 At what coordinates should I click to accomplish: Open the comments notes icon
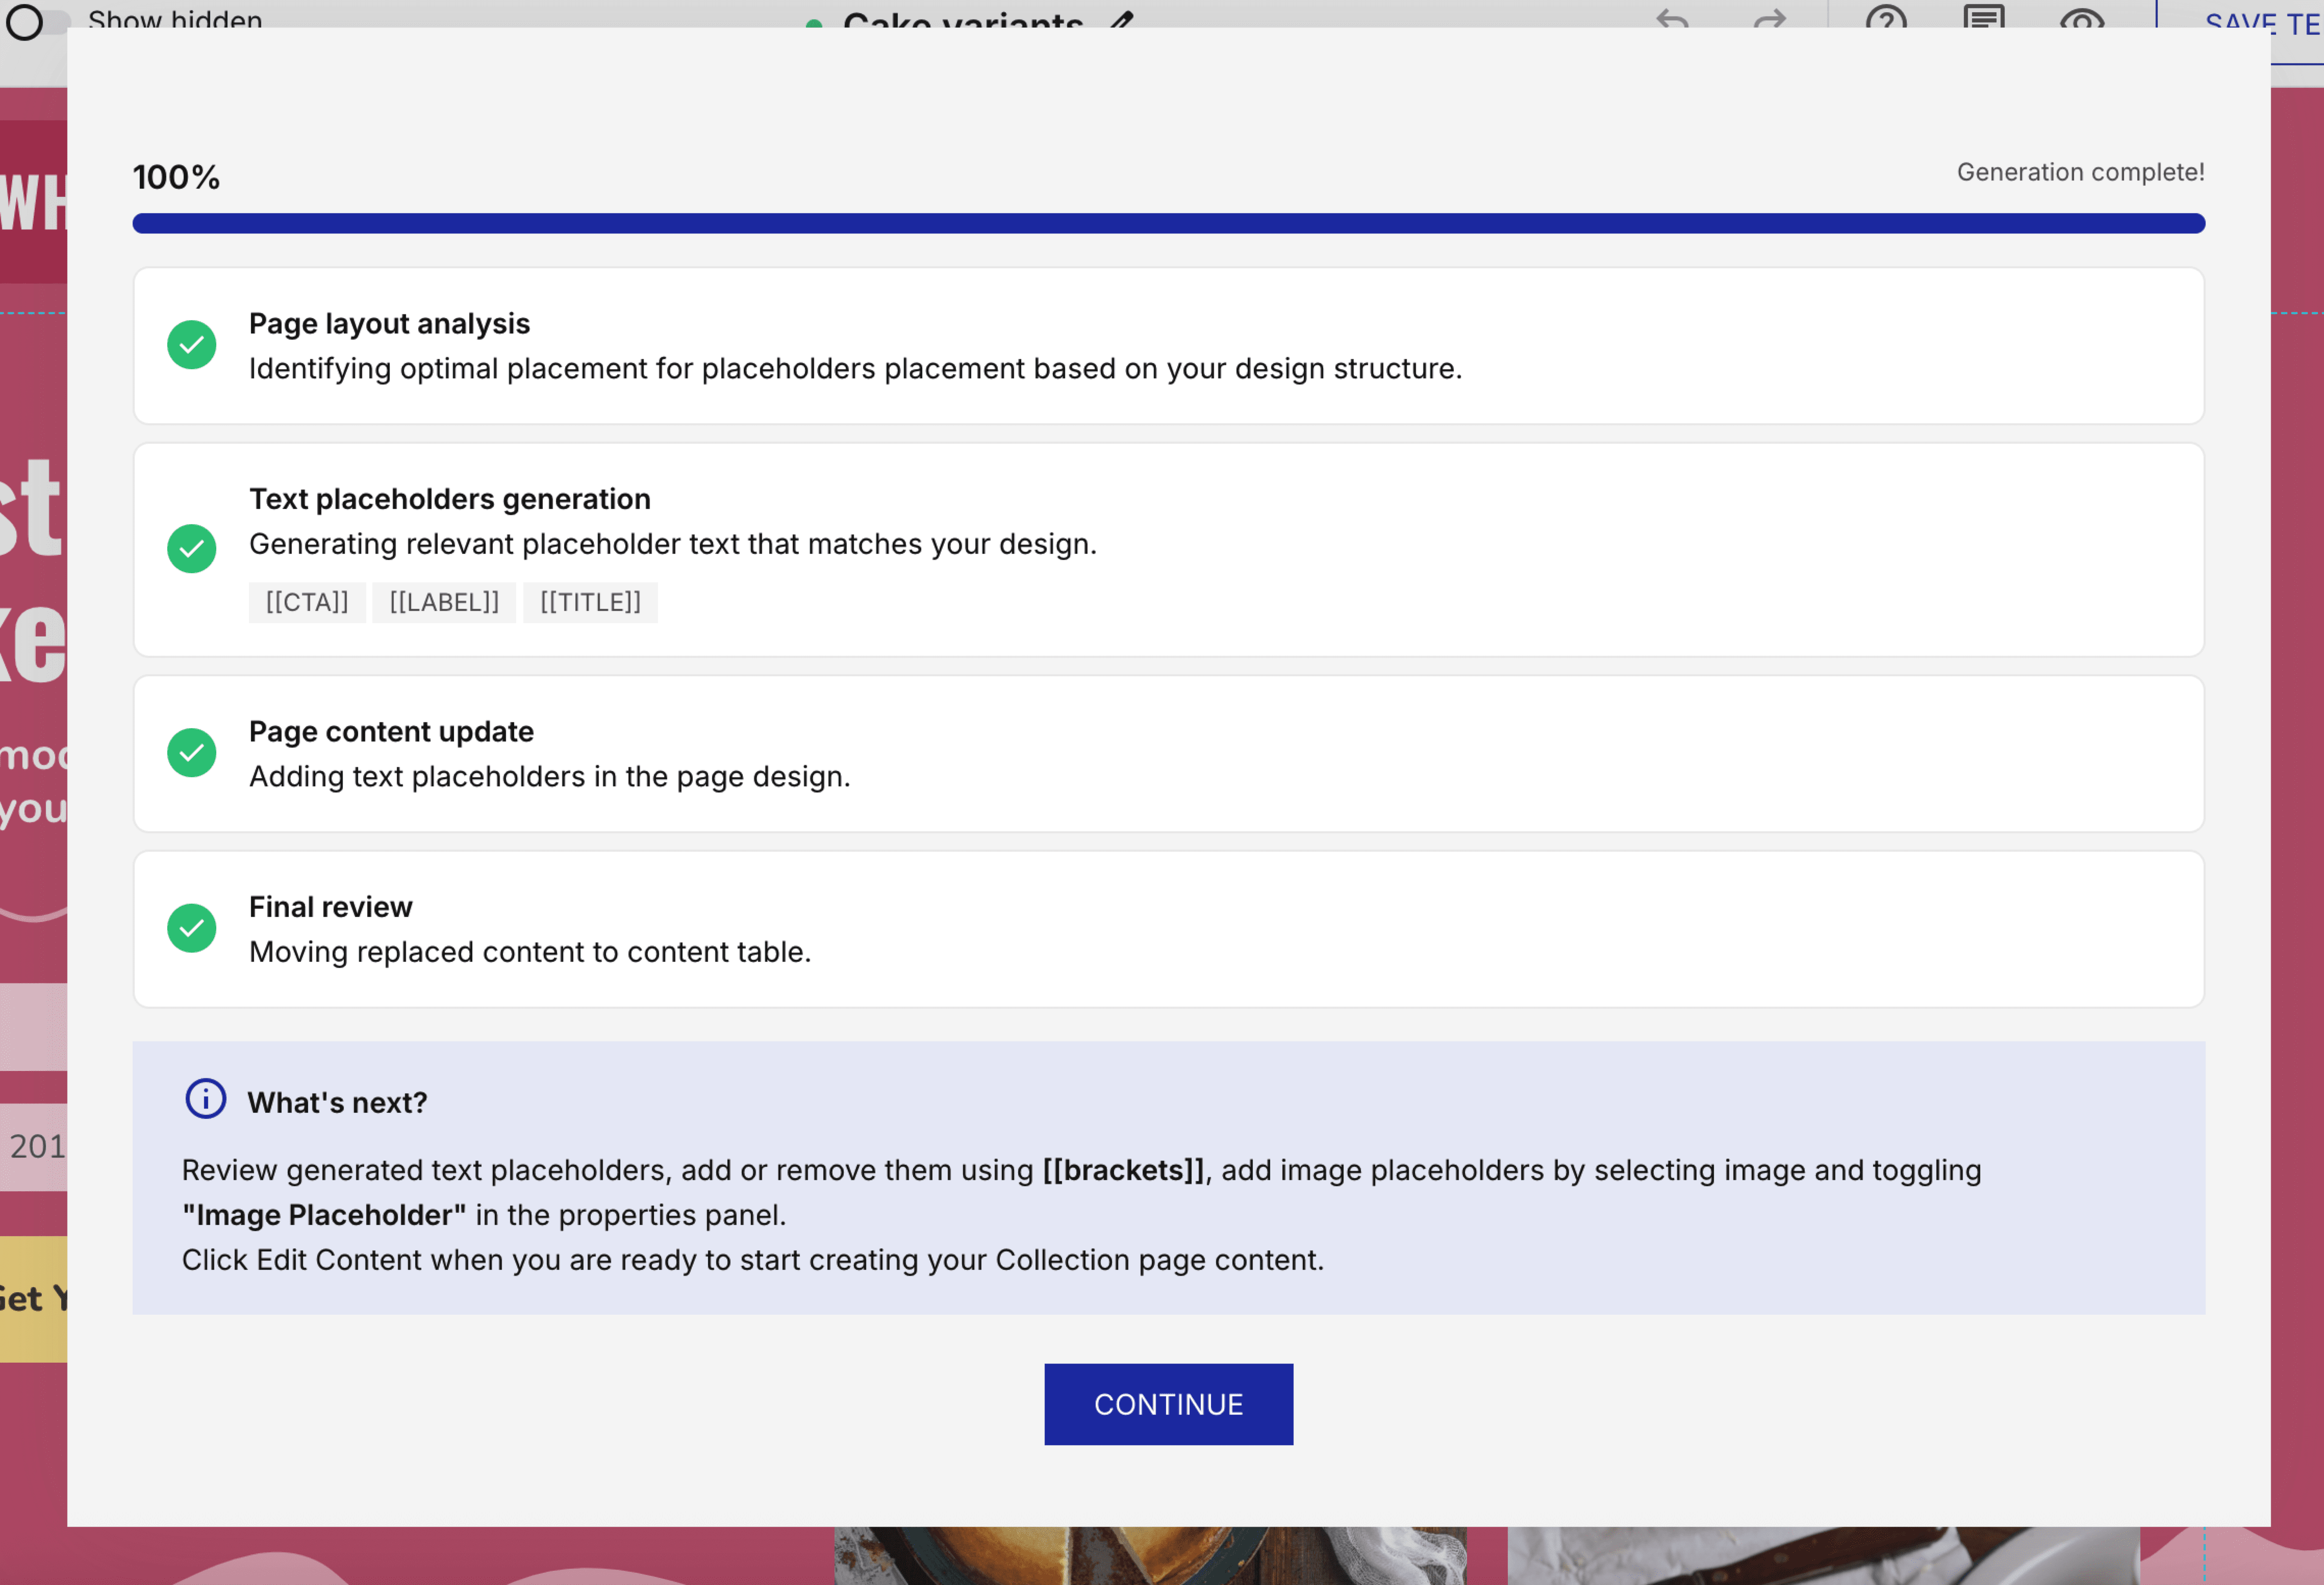1984,18
